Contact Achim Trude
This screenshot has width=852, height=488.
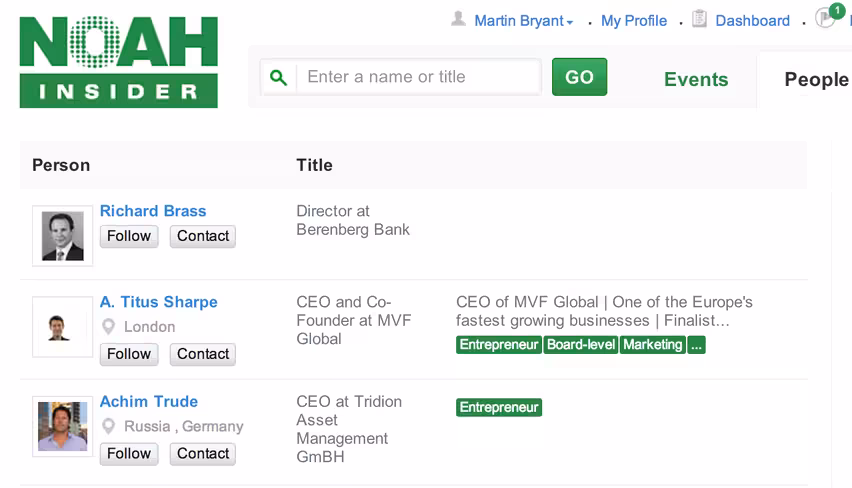[203, 454]
